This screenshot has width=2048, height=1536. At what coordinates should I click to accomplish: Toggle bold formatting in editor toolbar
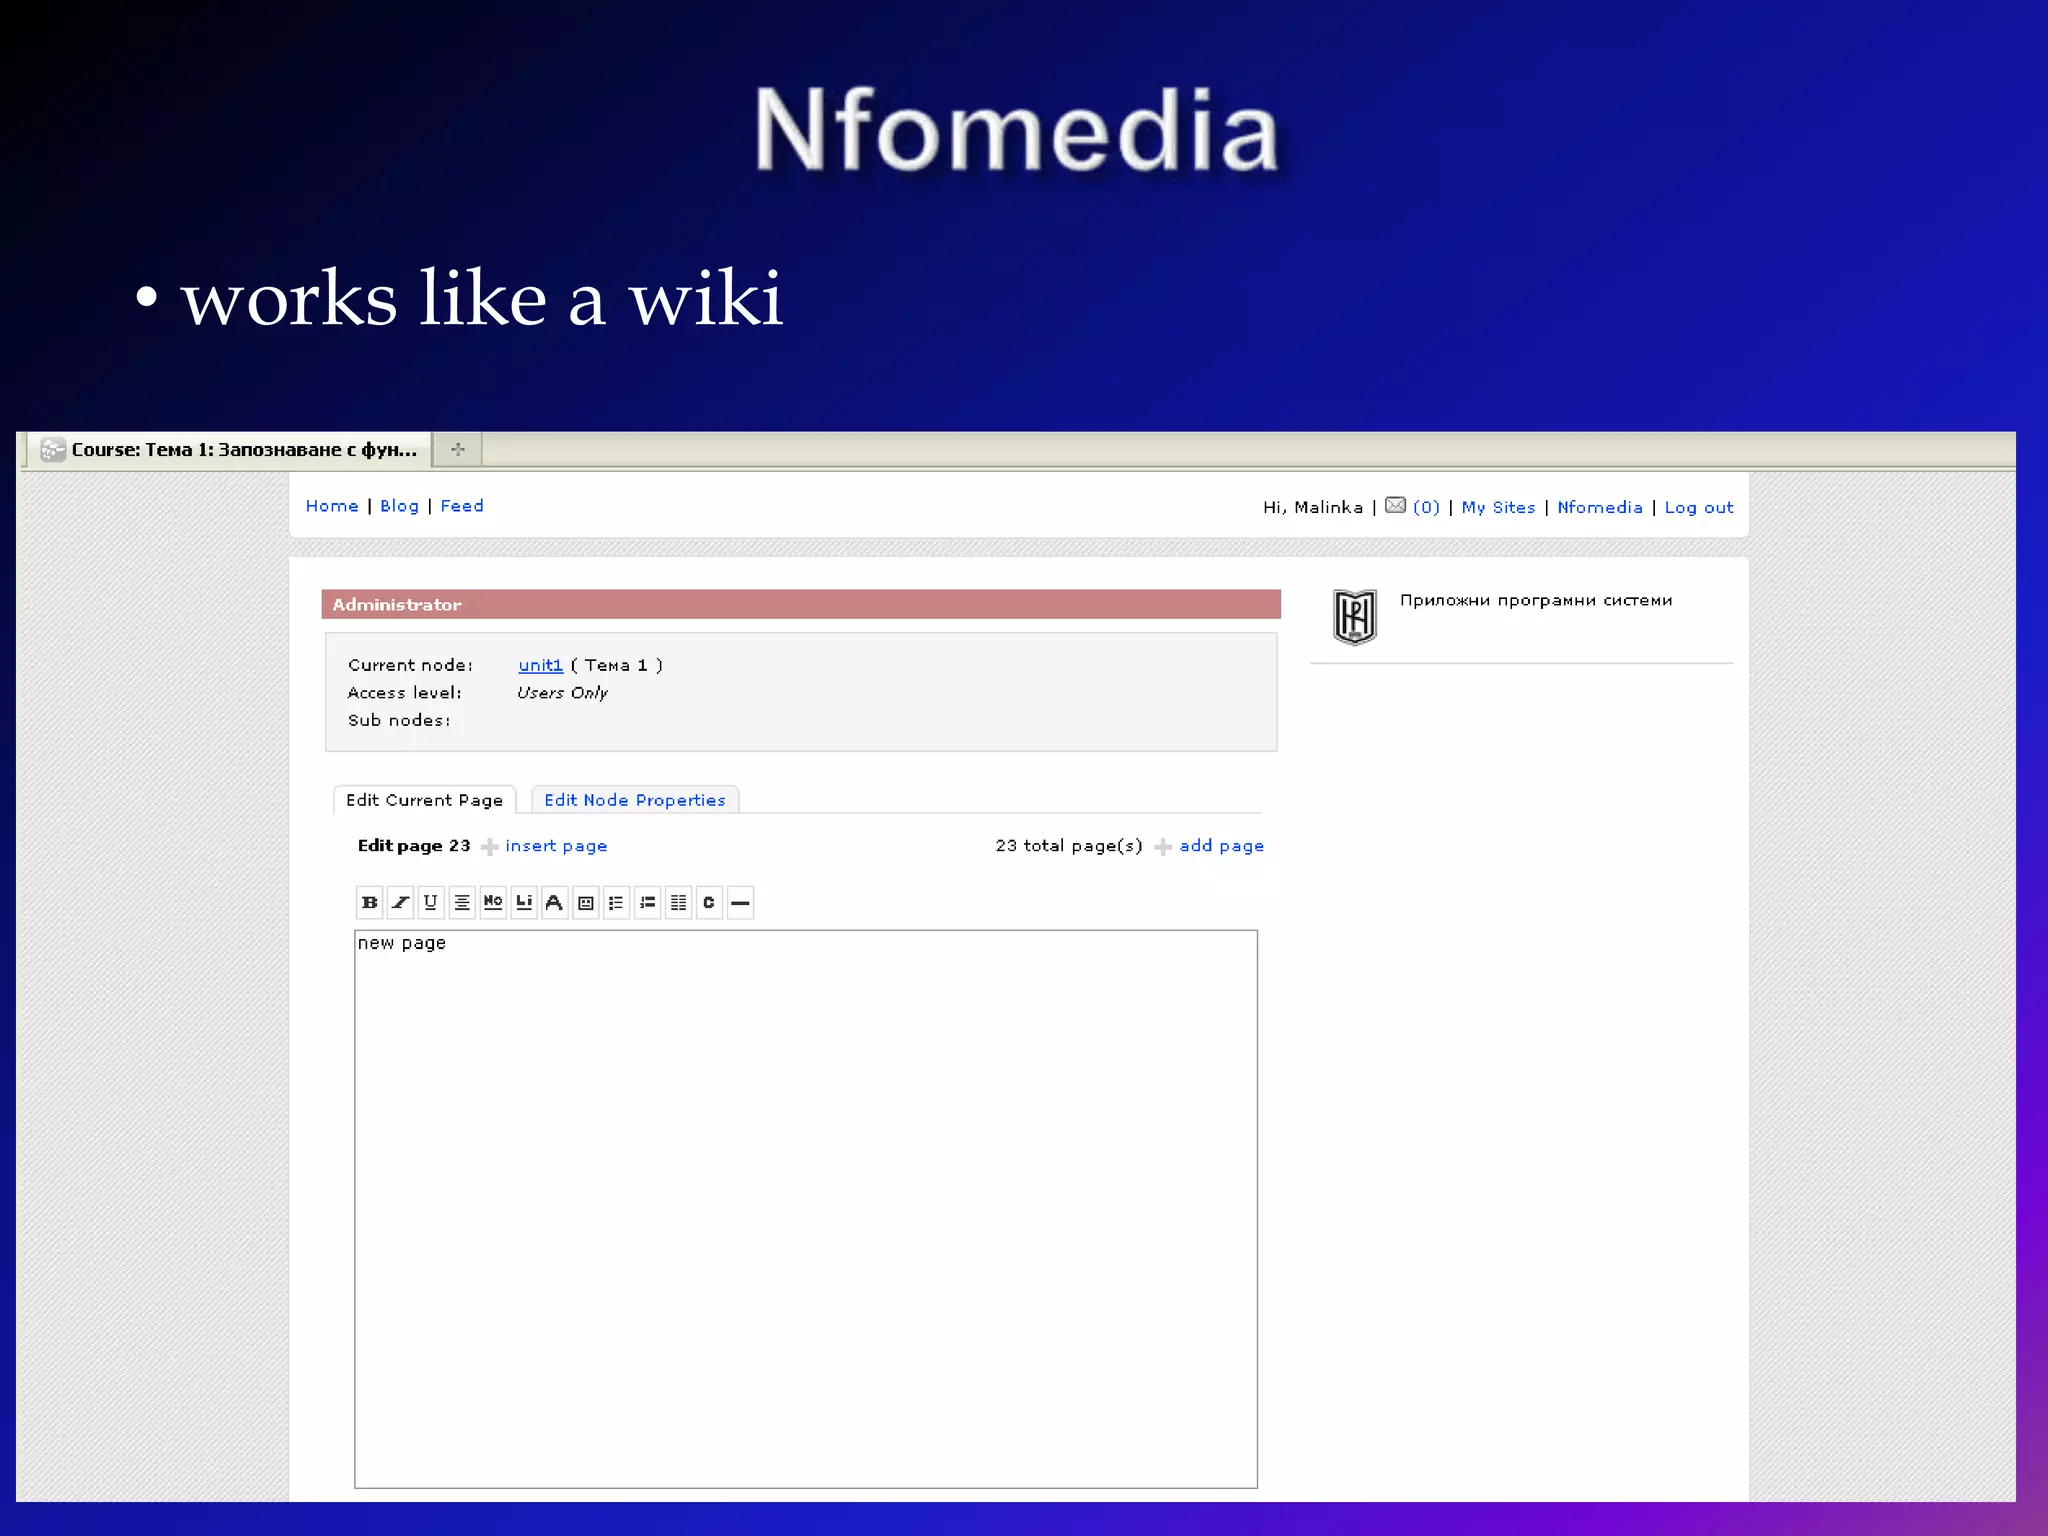tap(369, 902)
